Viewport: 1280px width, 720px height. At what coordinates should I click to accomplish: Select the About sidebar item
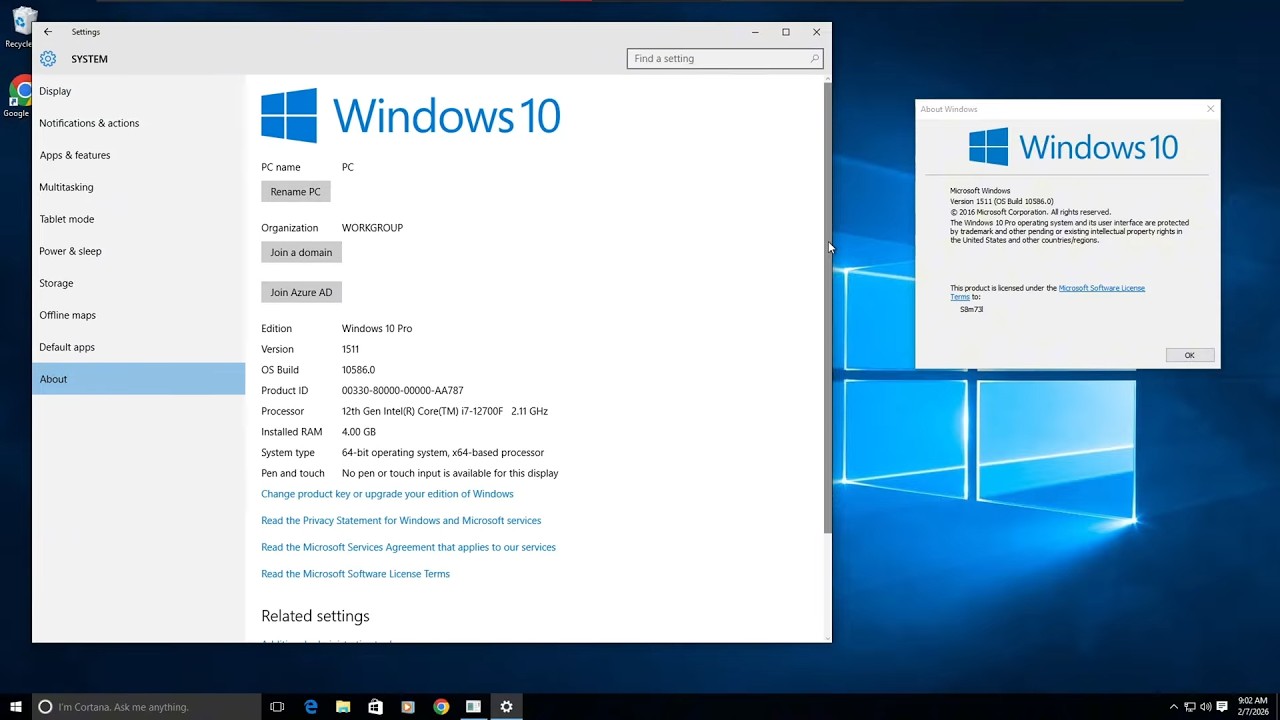coord(138,379)
